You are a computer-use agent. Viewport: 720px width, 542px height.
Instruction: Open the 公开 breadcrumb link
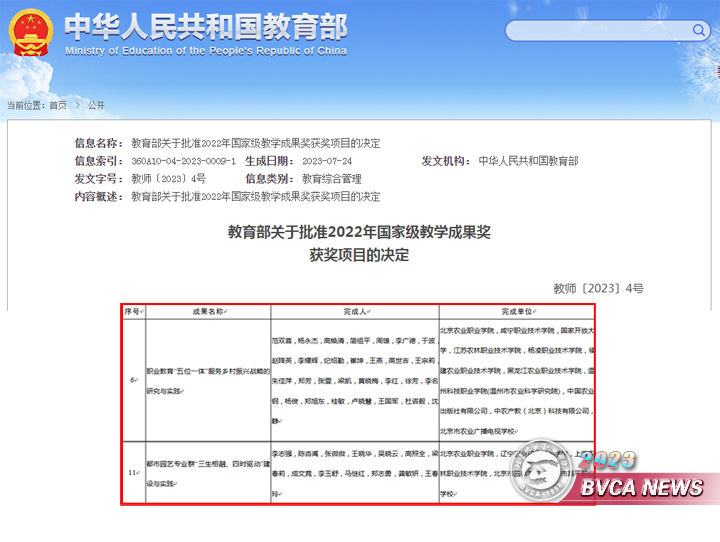click(x=96, y=105)
